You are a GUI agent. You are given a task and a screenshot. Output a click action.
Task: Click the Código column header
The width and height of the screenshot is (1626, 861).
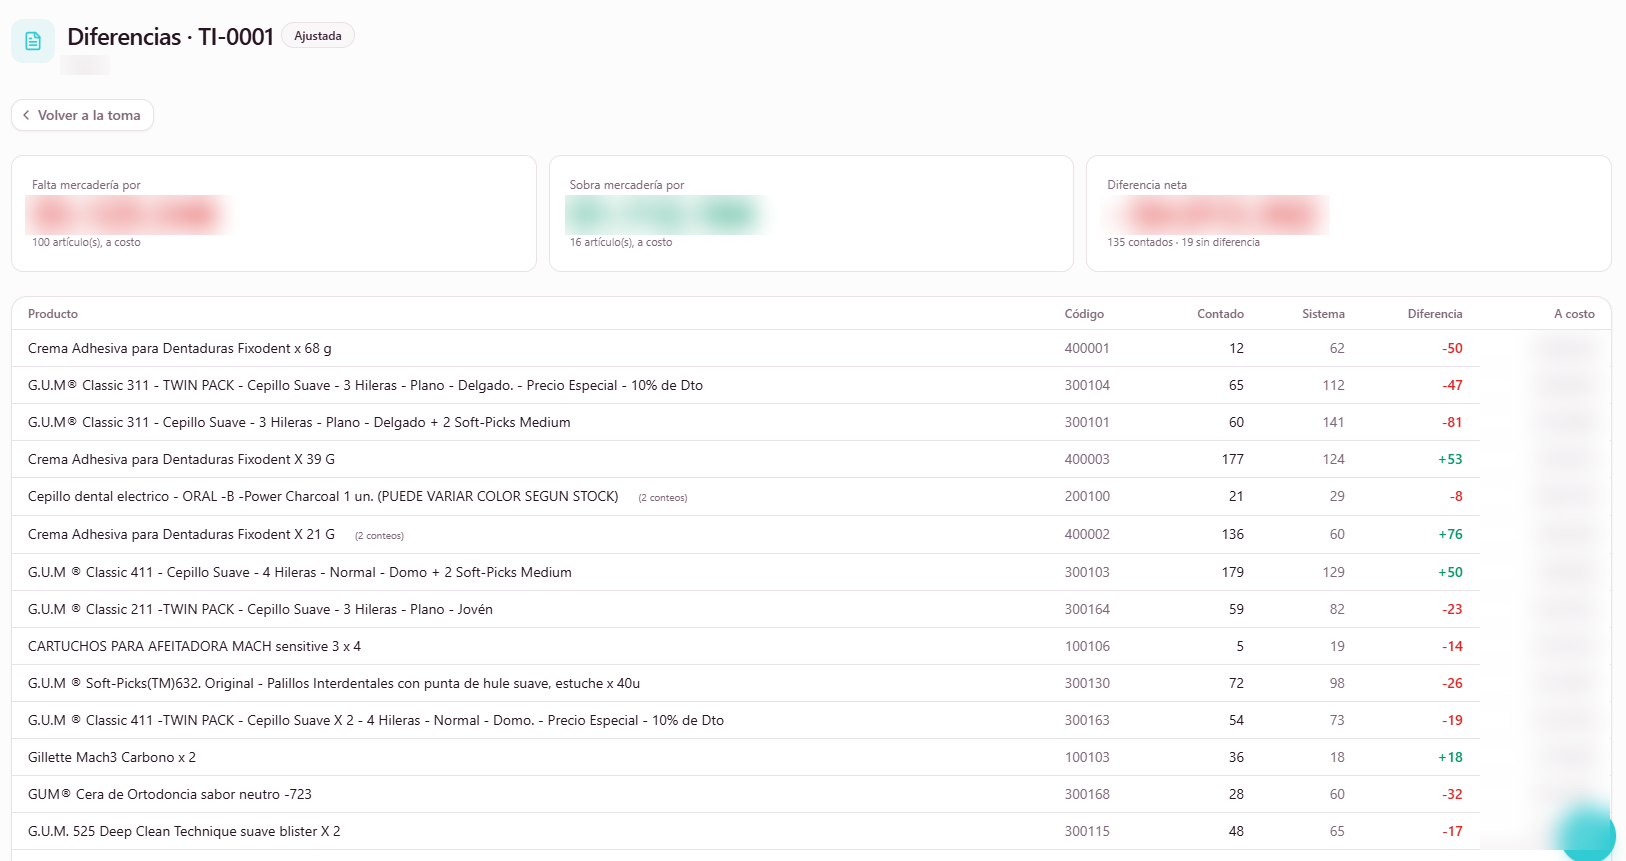tap(1084, 314)
